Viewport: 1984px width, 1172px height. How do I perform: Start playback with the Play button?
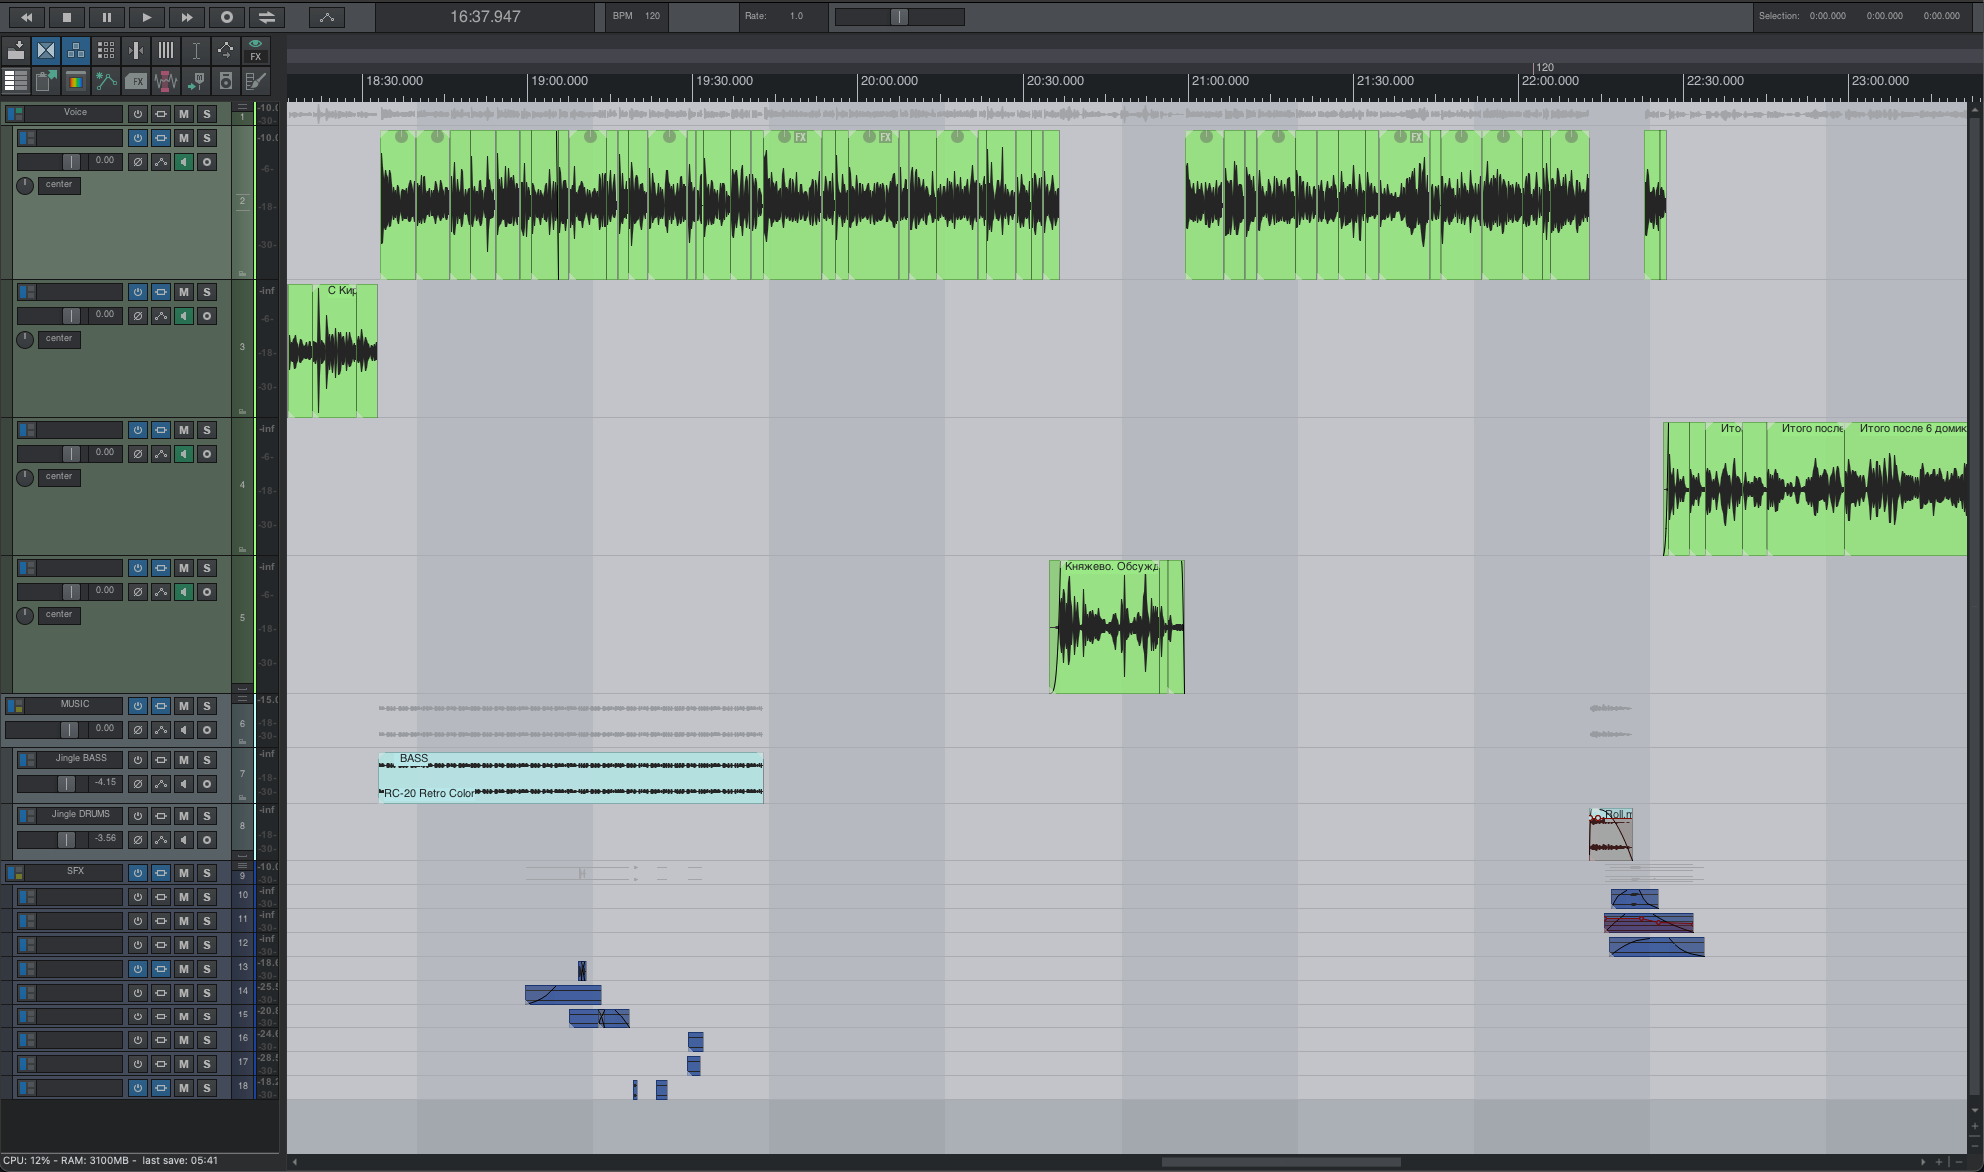146,17
